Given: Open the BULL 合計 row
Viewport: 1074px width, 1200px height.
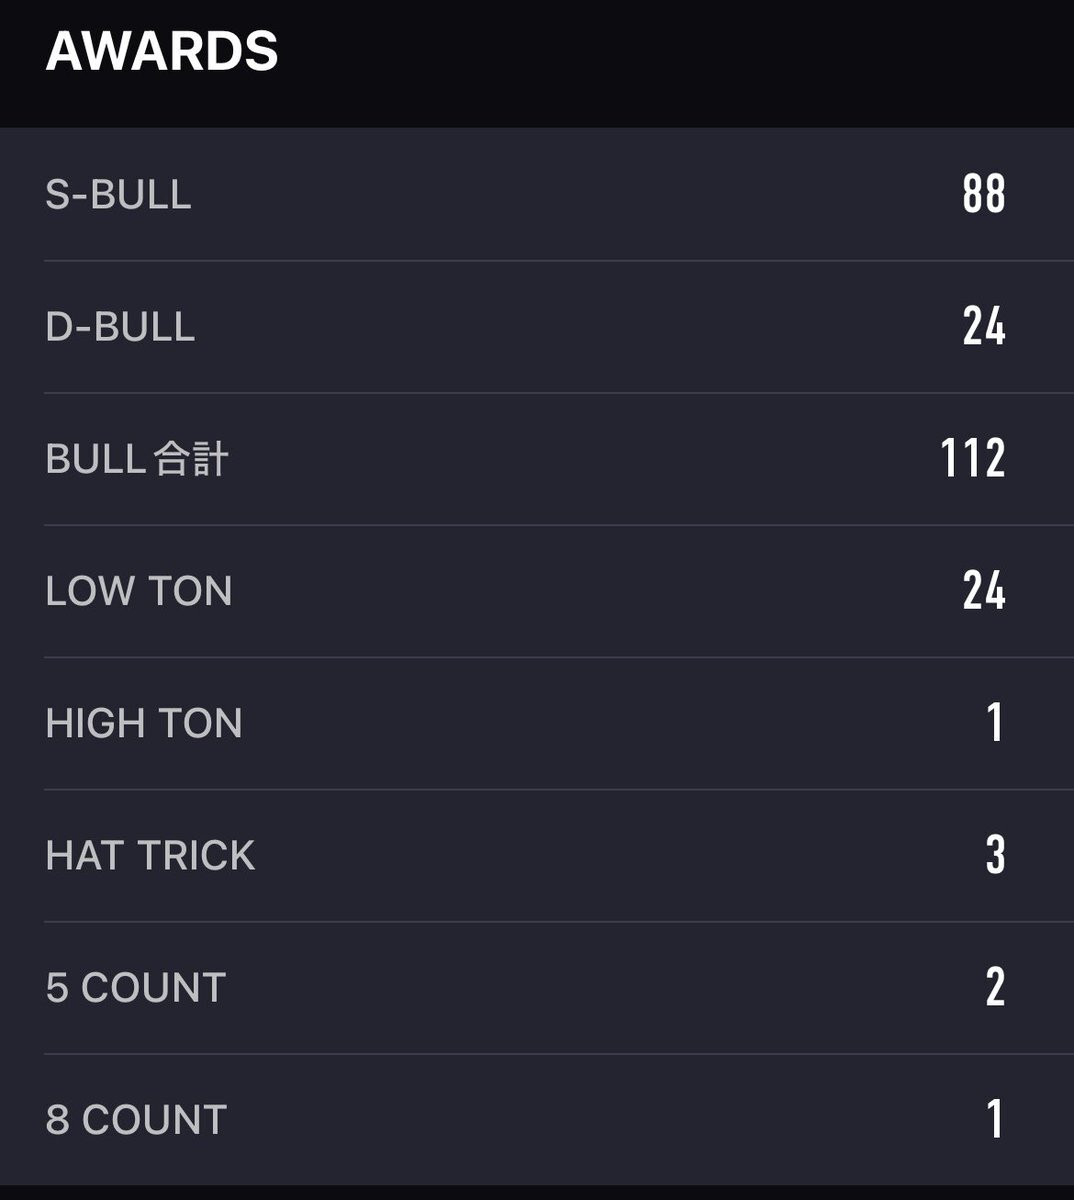Looking at the screenshot, I should coord(537,459).
